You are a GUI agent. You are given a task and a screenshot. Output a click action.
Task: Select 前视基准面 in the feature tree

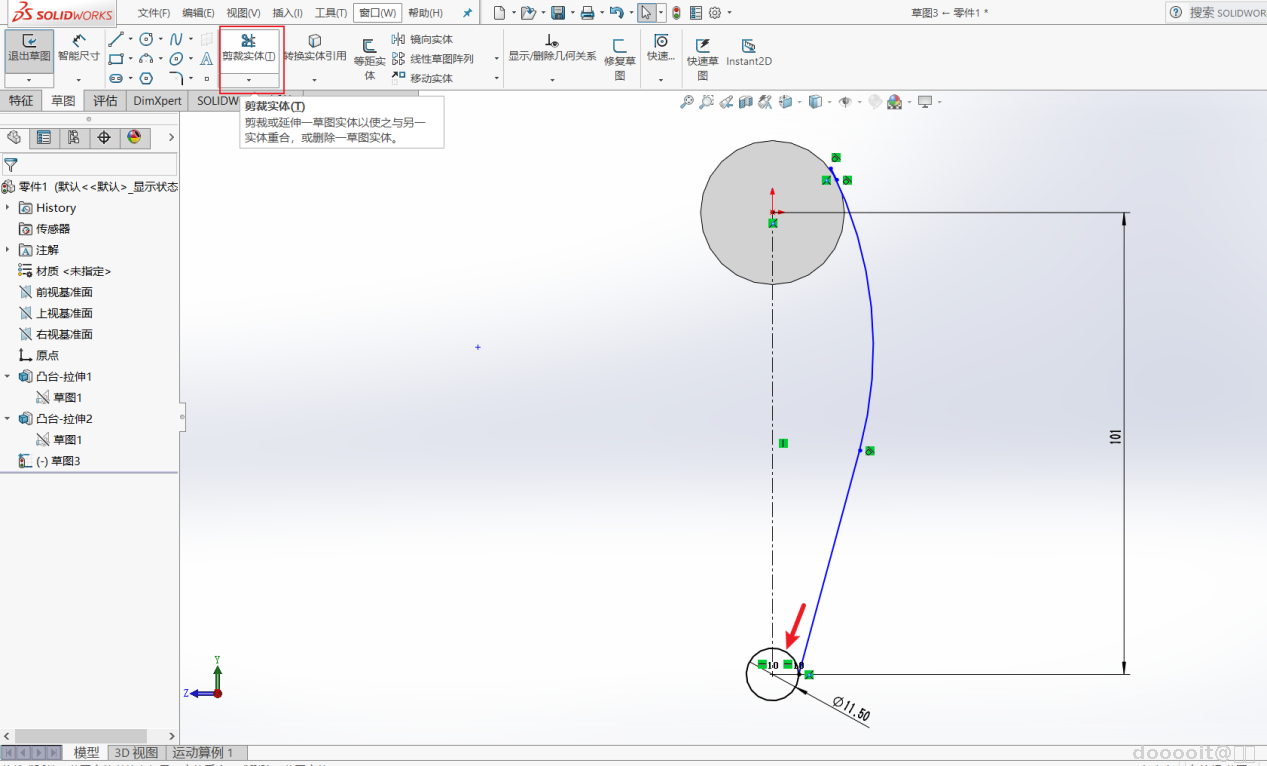[x=64, y=292]
